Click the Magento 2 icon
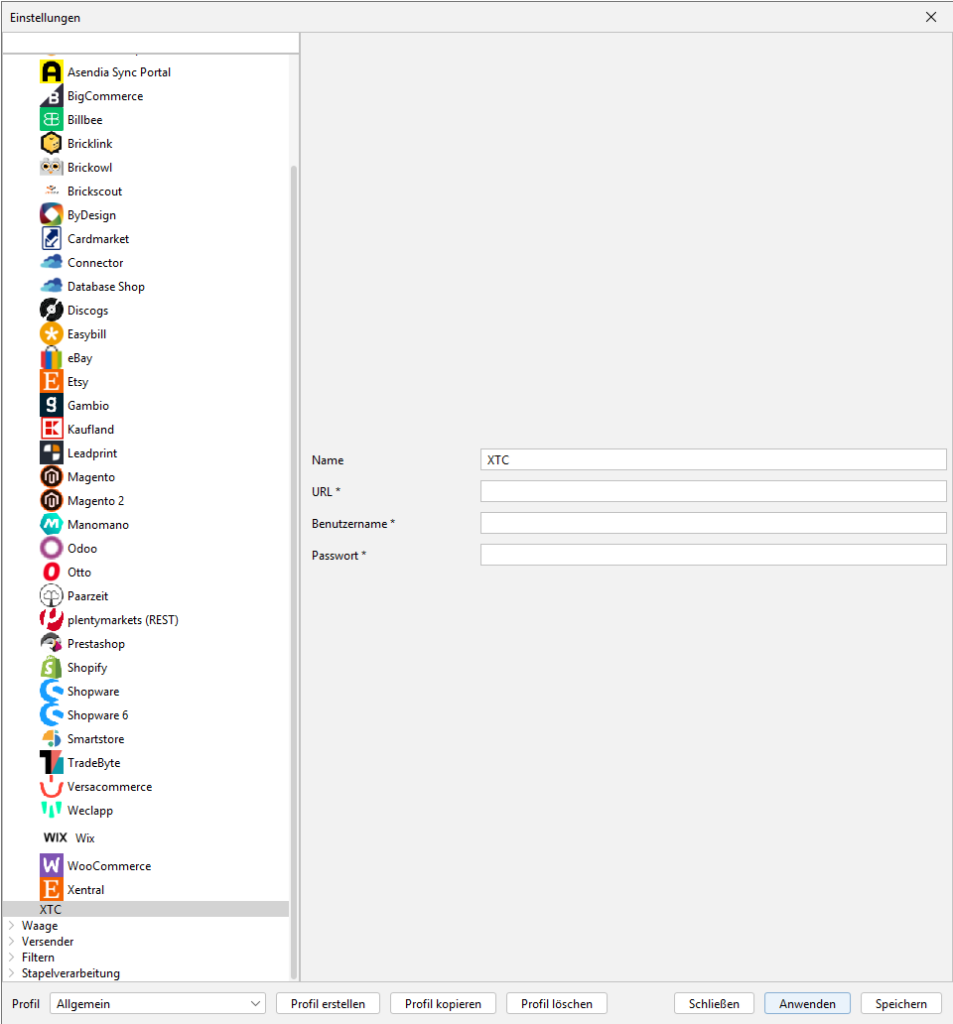Image resolution: width=953 pixels, height=1024 pixels. click(51, 501)
